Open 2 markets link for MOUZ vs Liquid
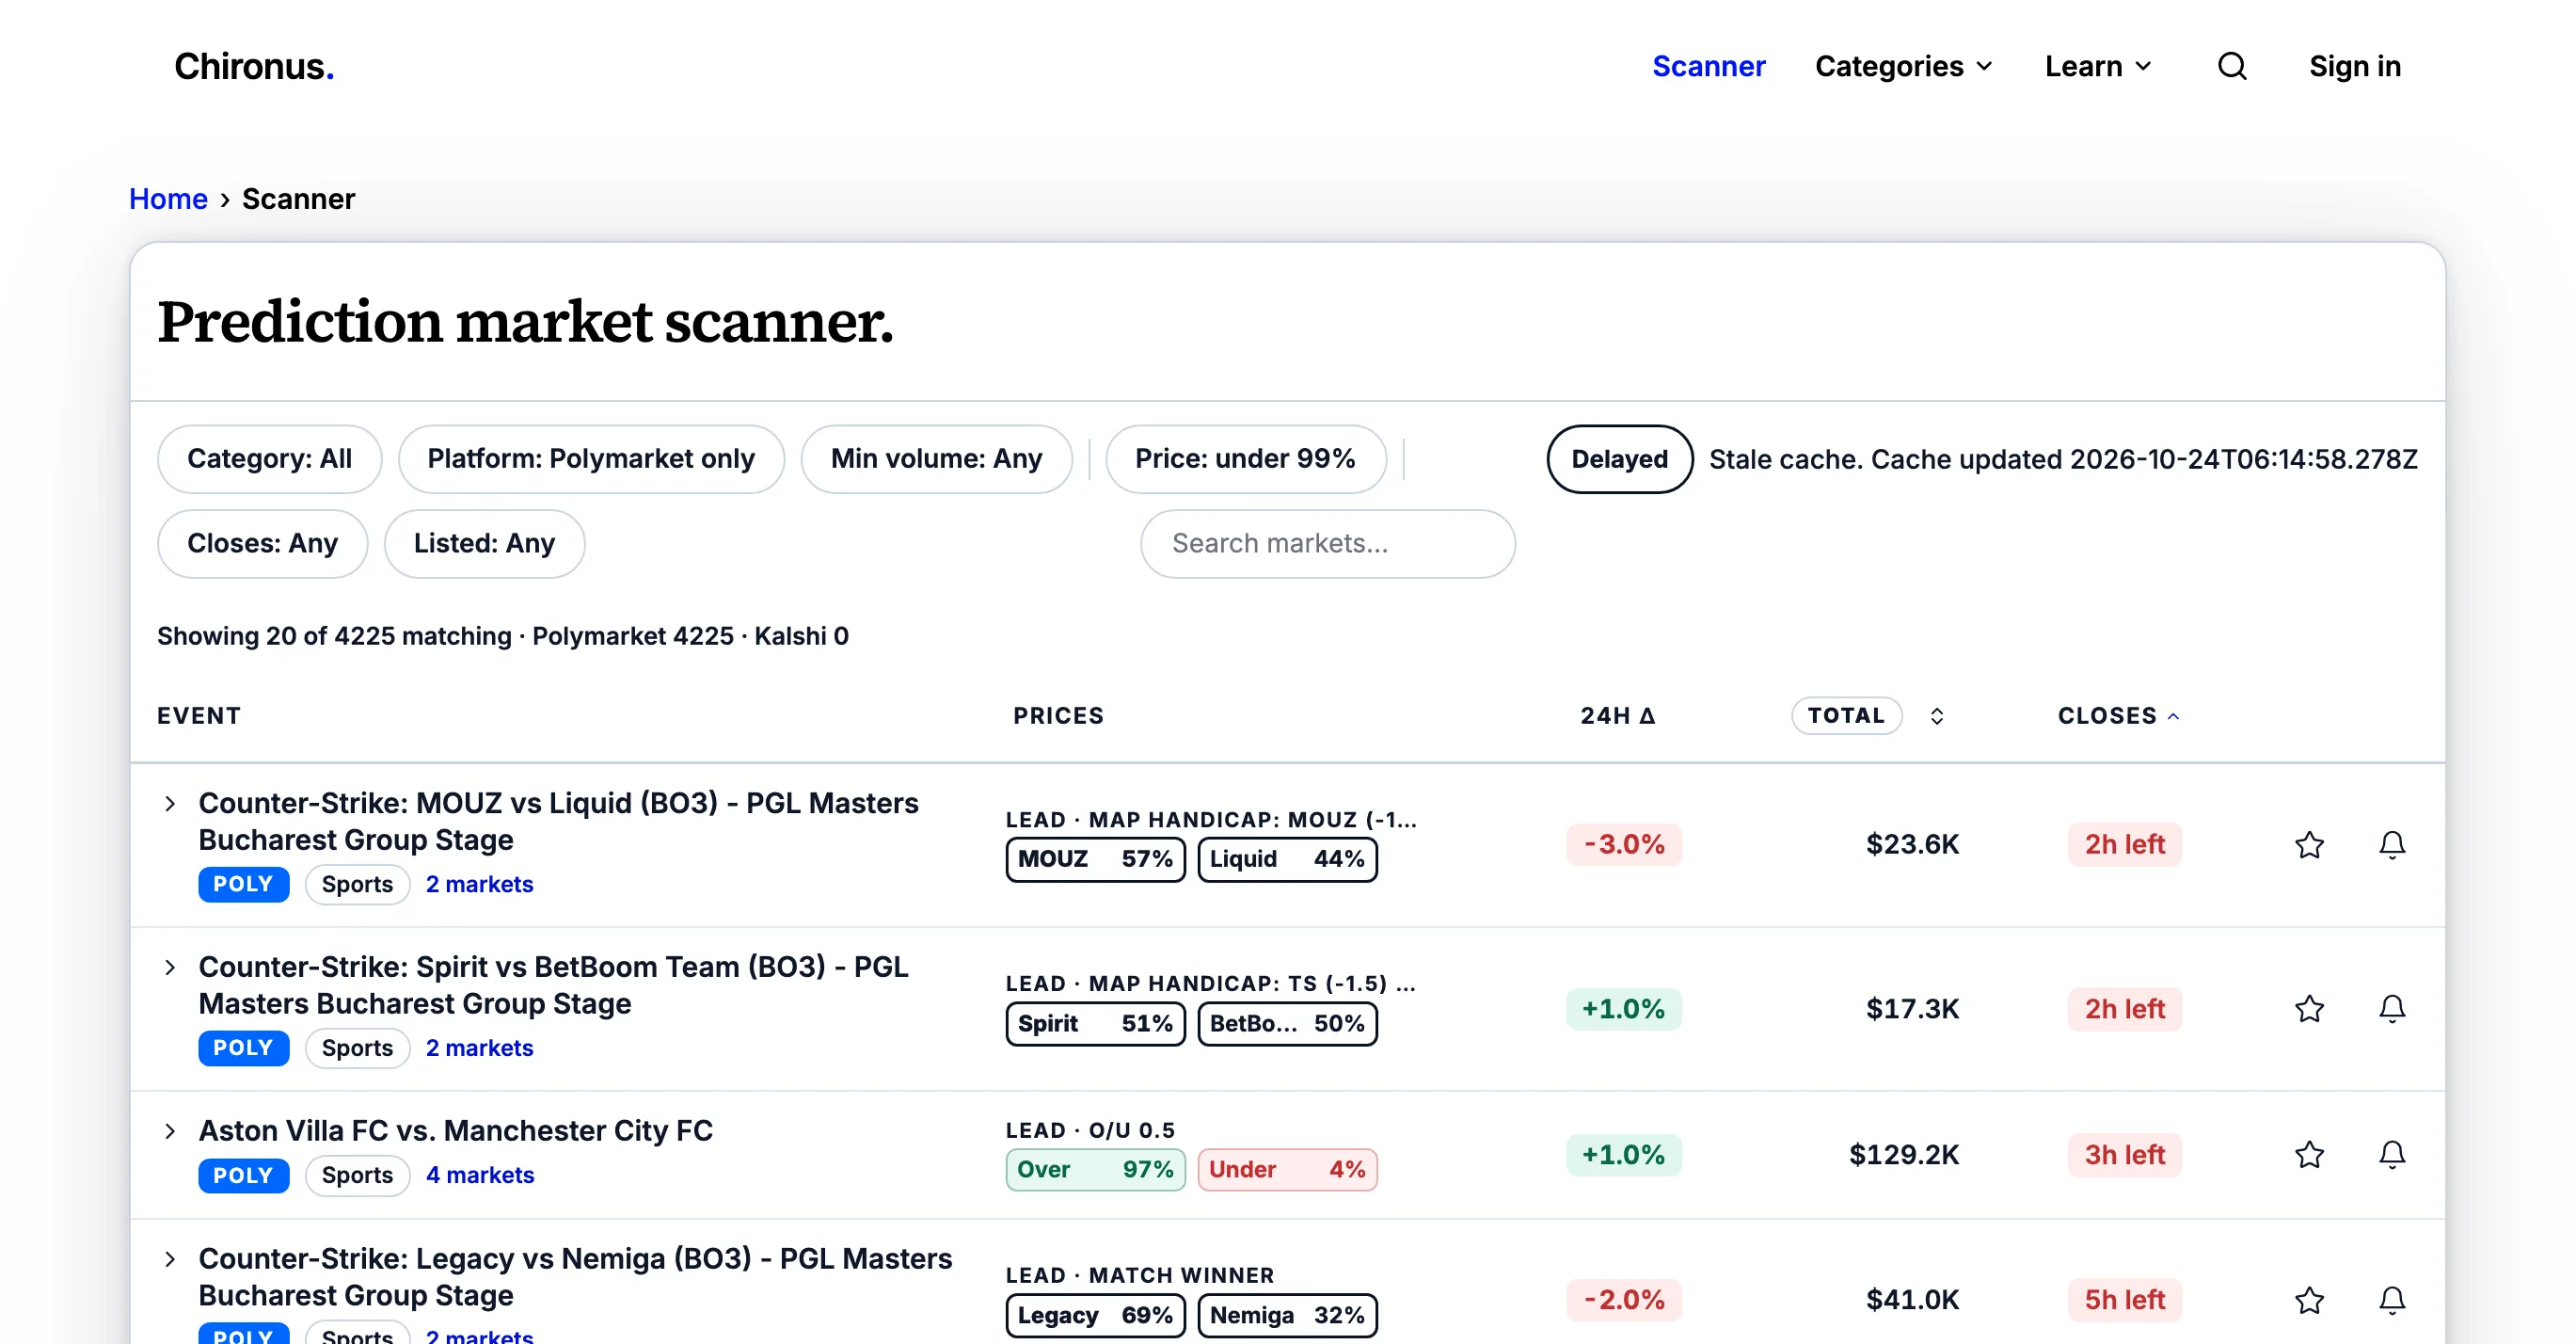 [479, 885]
